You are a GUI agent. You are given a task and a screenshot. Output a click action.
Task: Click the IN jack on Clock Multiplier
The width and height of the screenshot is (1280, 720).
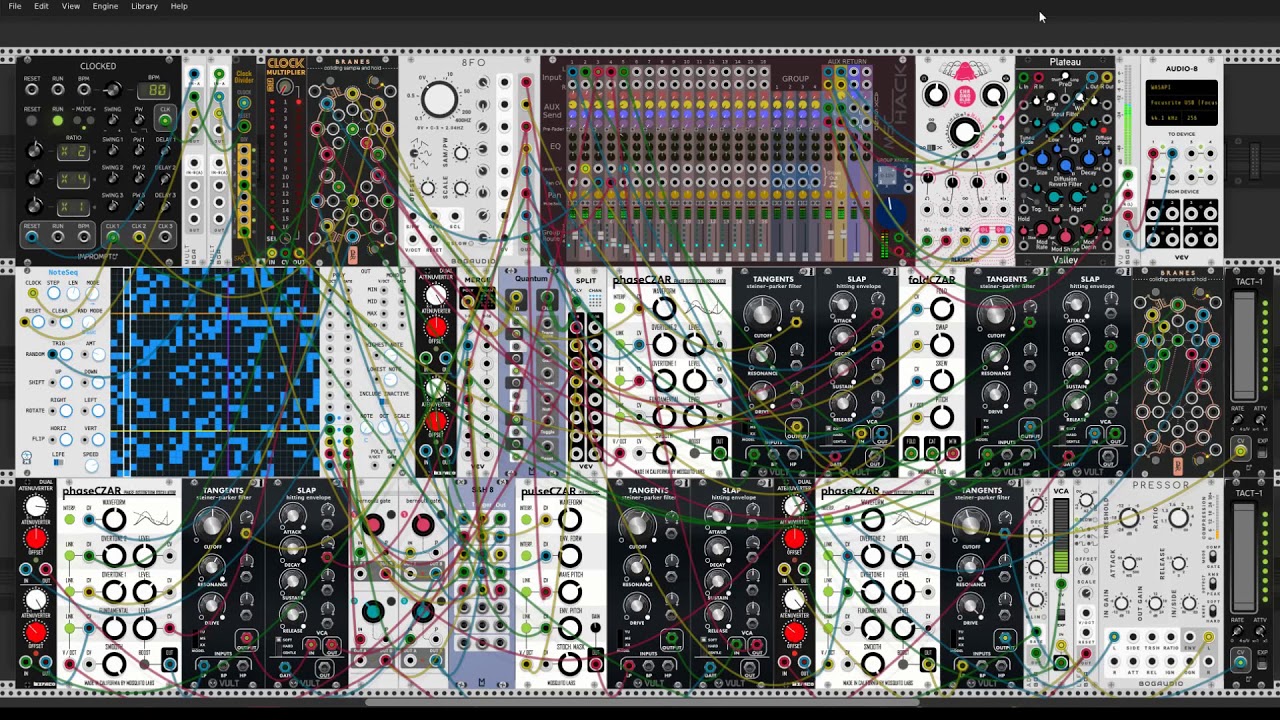click(272, 252)
